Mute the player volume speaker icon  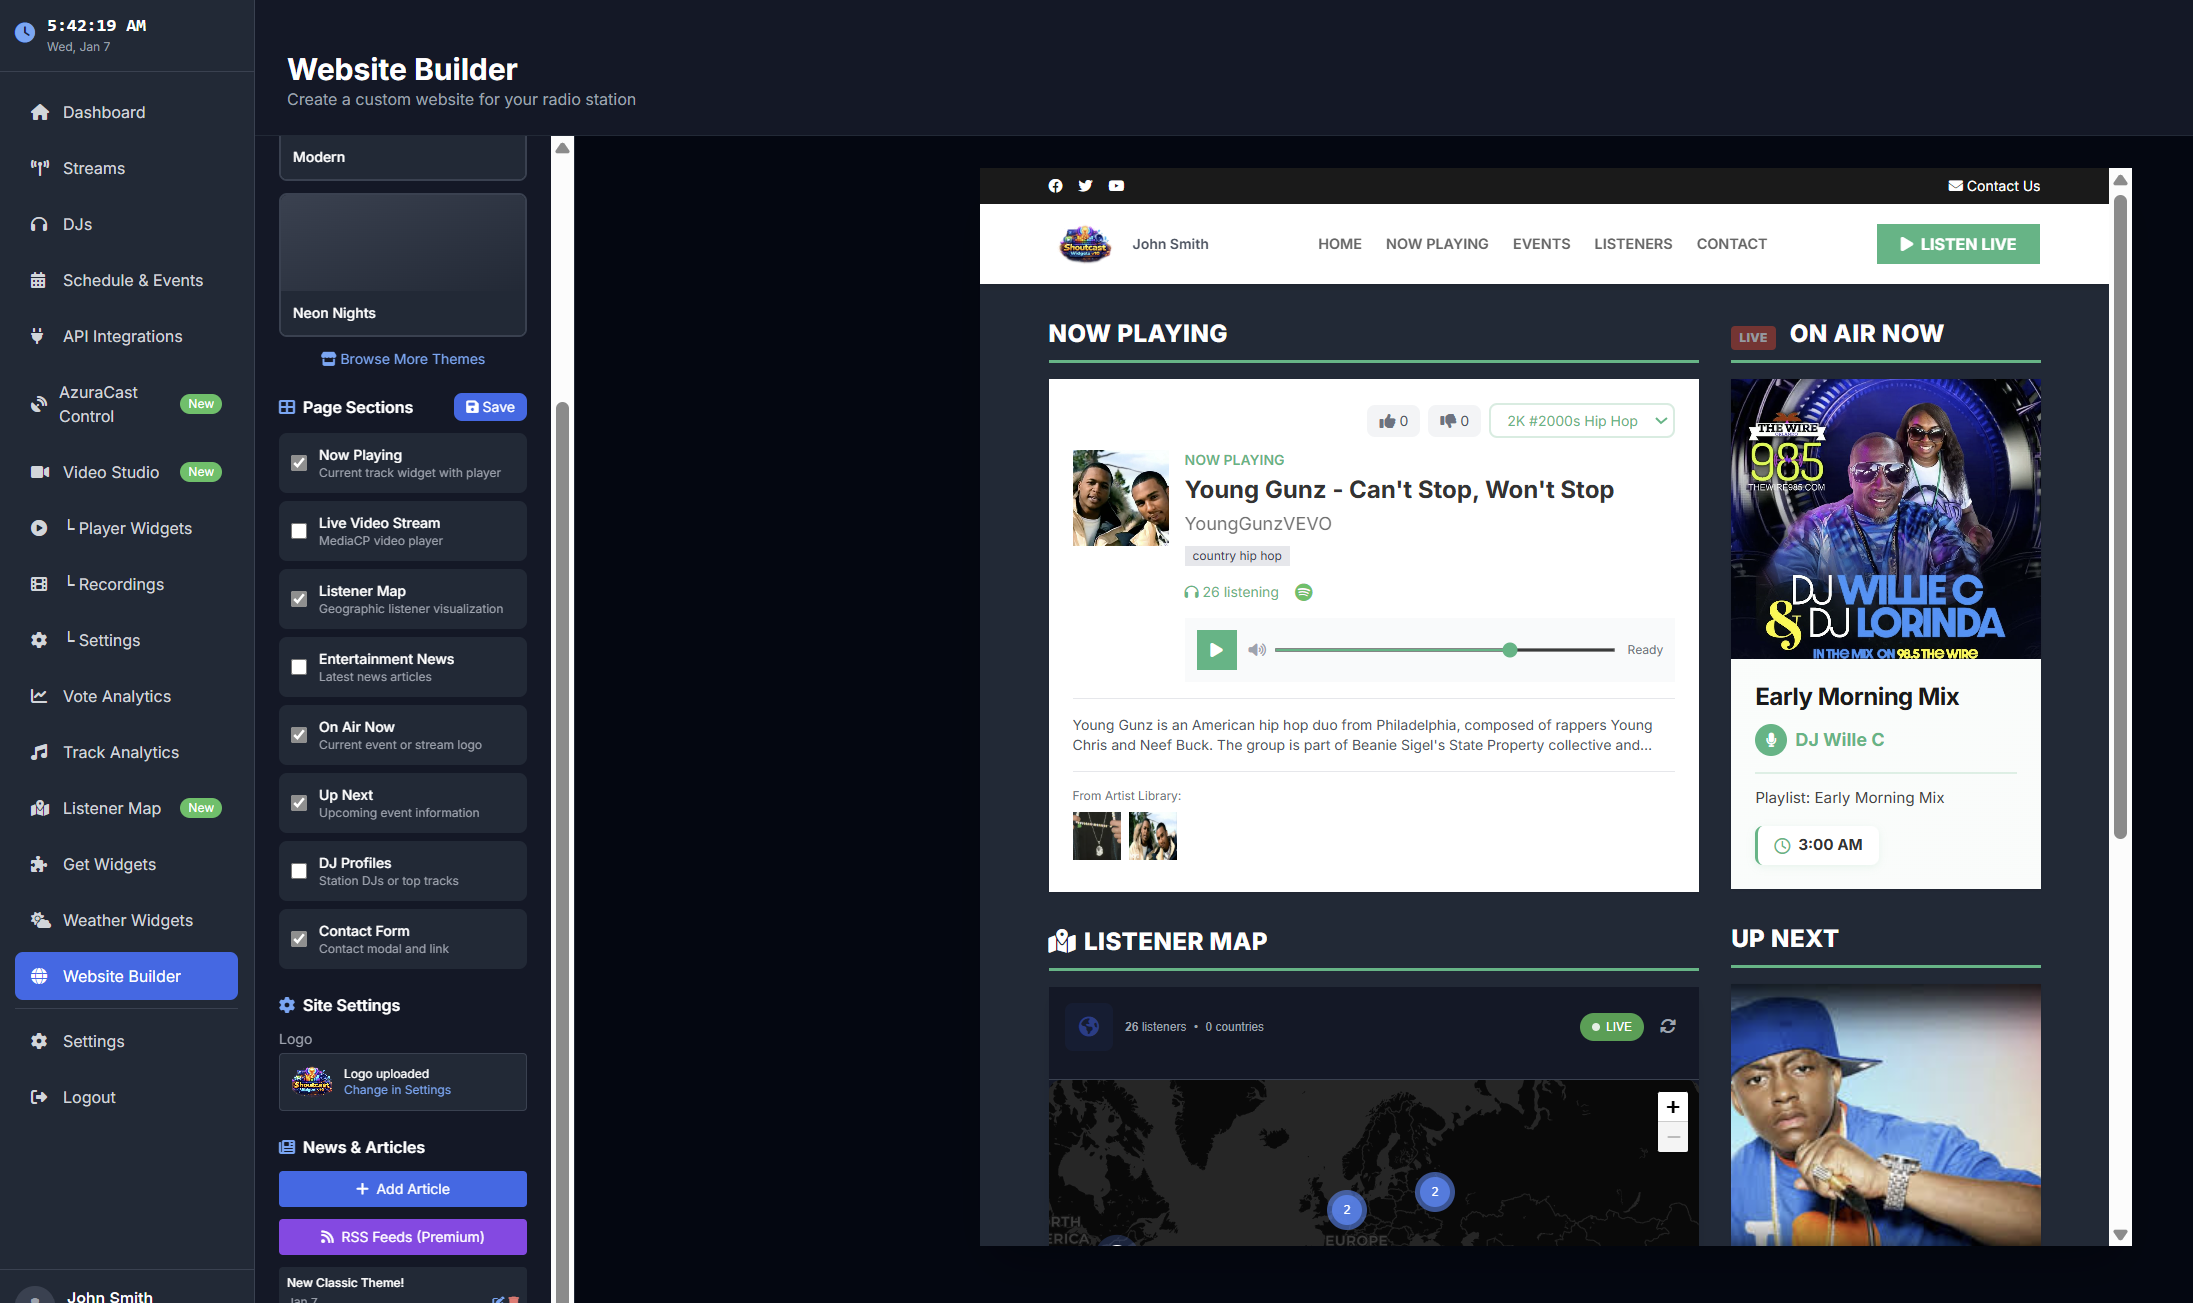coord(1257,650)
